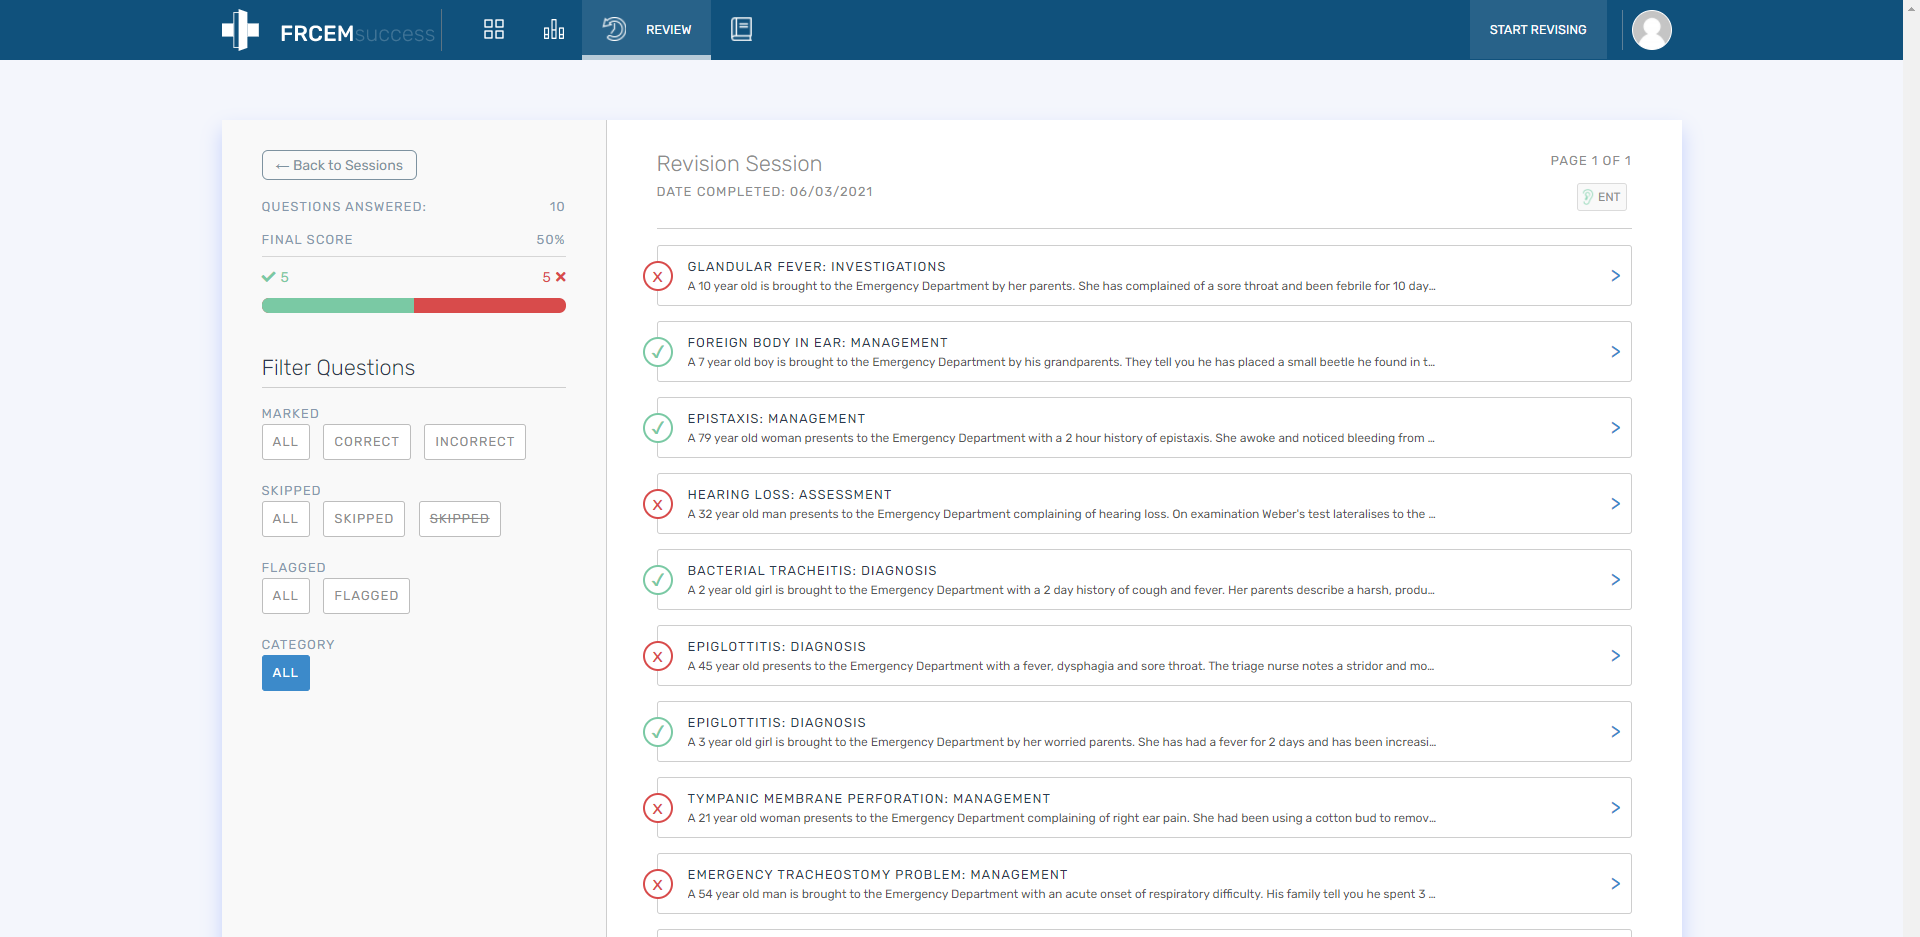Open the statistics bar chart icon
This screenshot has width=1920, height=937.
click(x=554, y=29)
